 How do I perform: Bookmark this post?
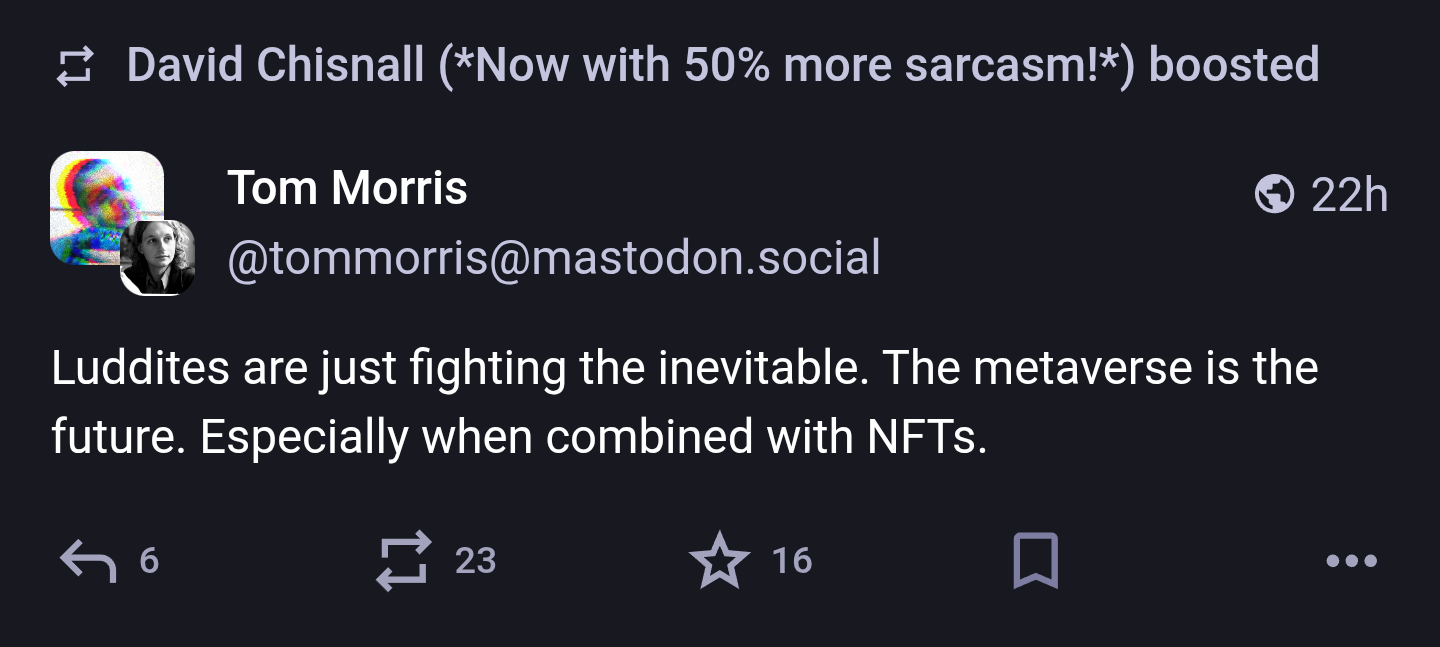[1035, 561]
